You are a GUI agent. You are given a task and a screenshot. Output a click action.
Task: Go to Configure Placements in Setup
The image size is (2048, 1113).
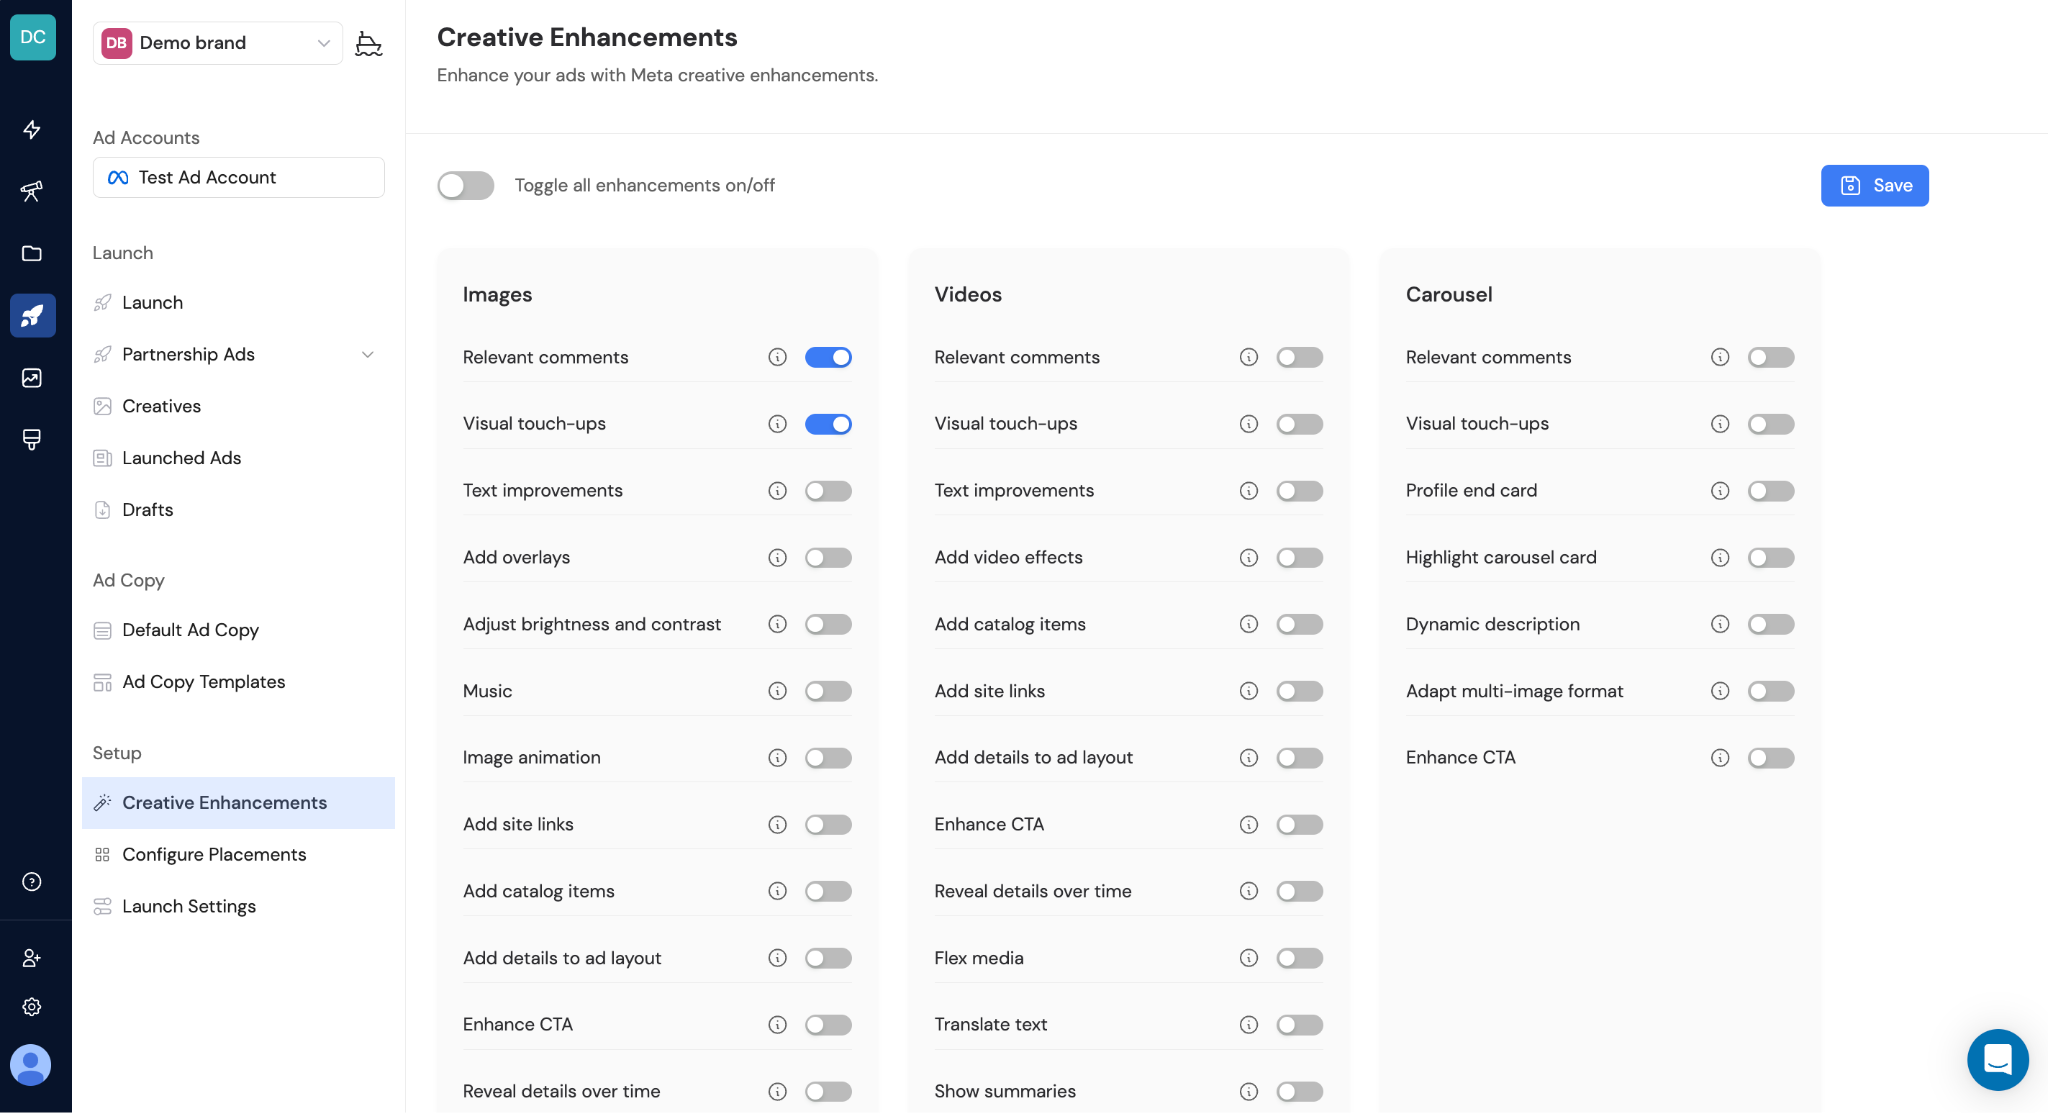point(213,854)
